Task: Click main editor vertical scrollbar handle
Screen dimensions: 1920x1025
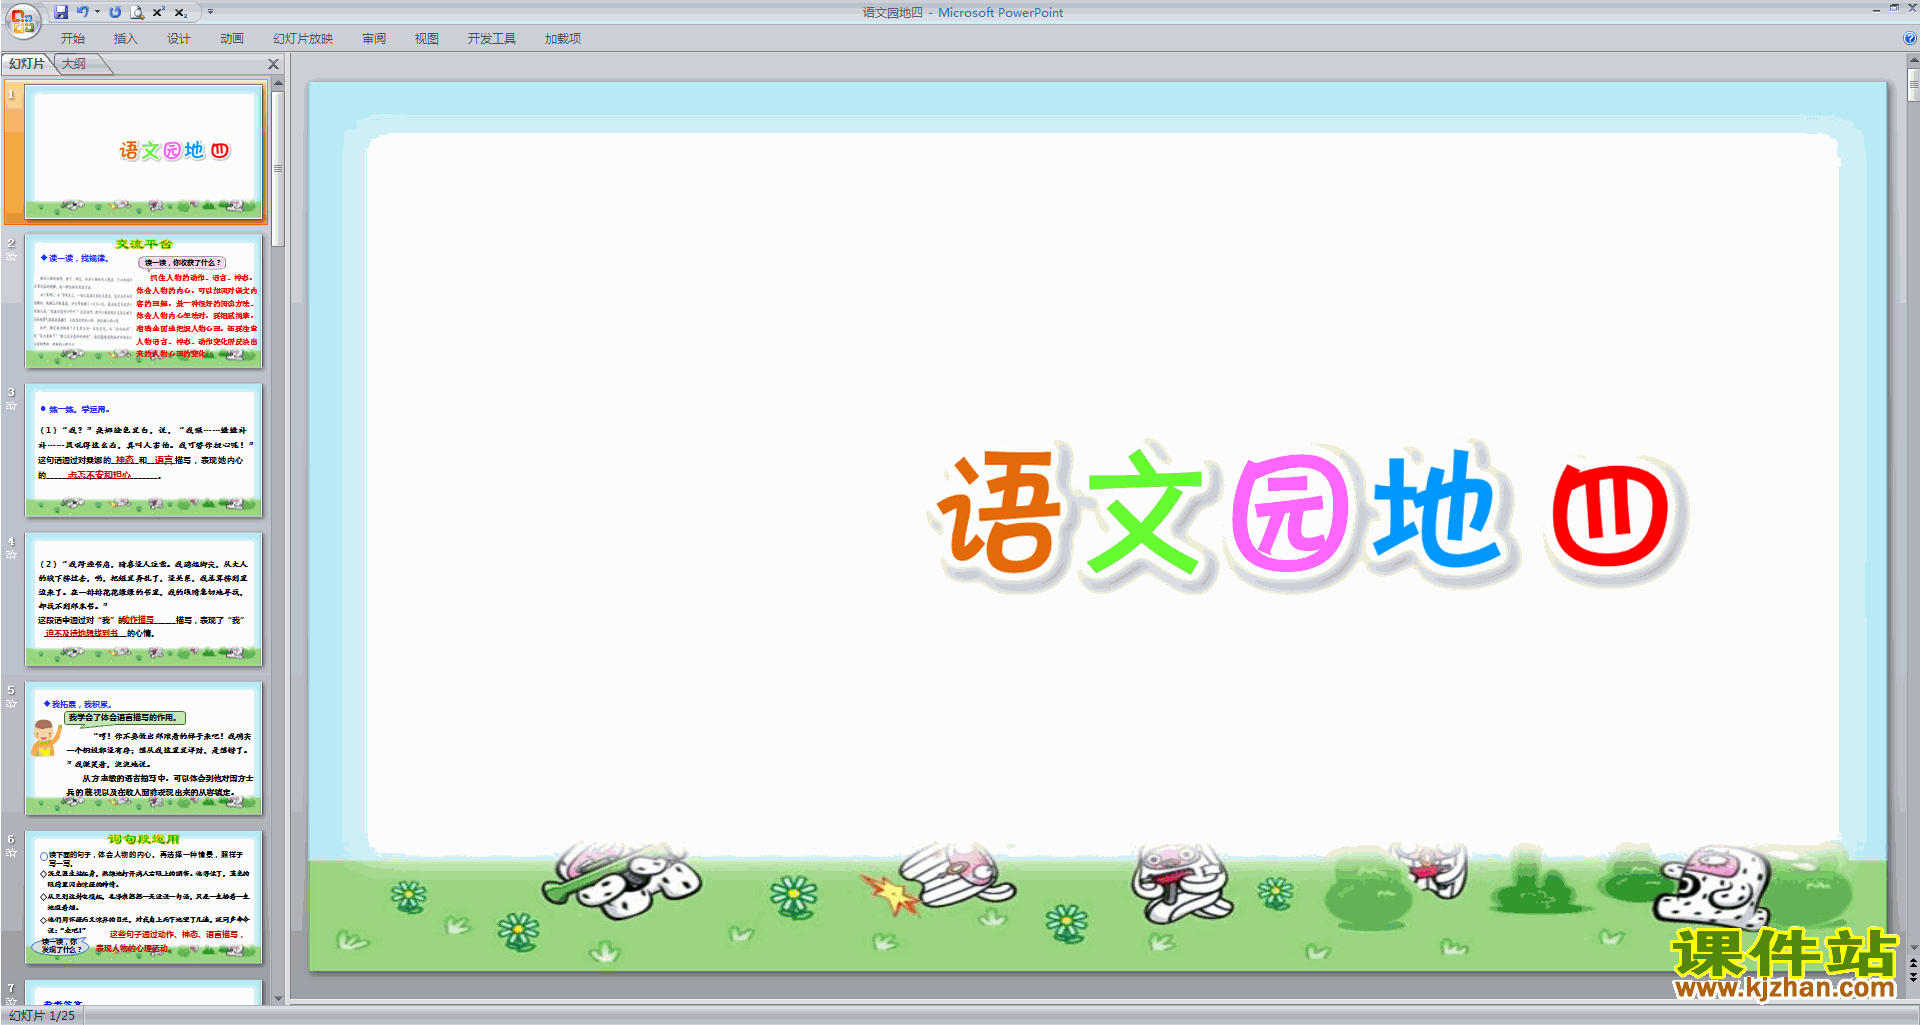Action: pyautogui.click(x=1913, y=86)
